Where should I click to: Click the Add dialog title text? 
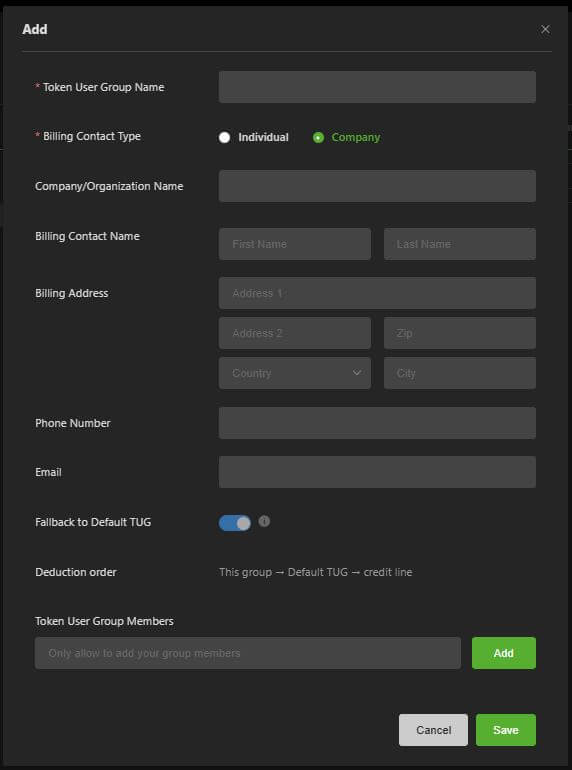pyautogui.click(x=35, y=29)
